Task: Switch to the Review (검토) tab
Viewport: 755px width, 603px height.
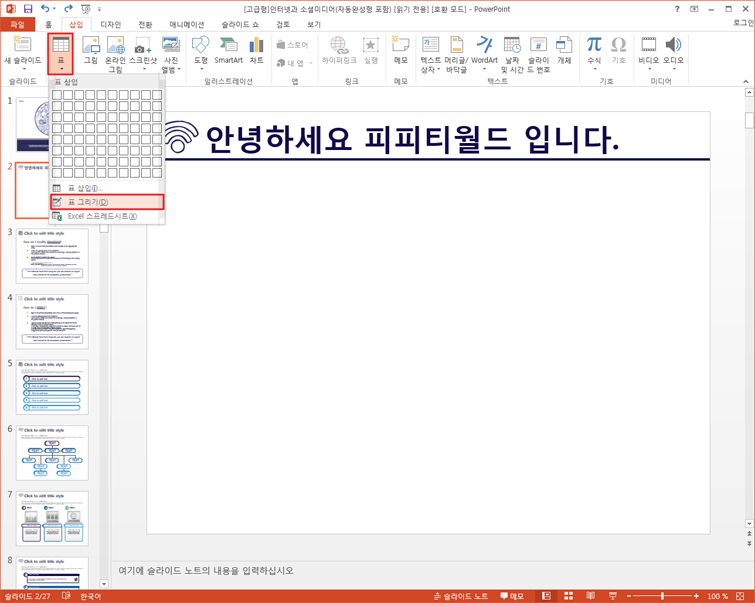Action: tap(283, 24)
